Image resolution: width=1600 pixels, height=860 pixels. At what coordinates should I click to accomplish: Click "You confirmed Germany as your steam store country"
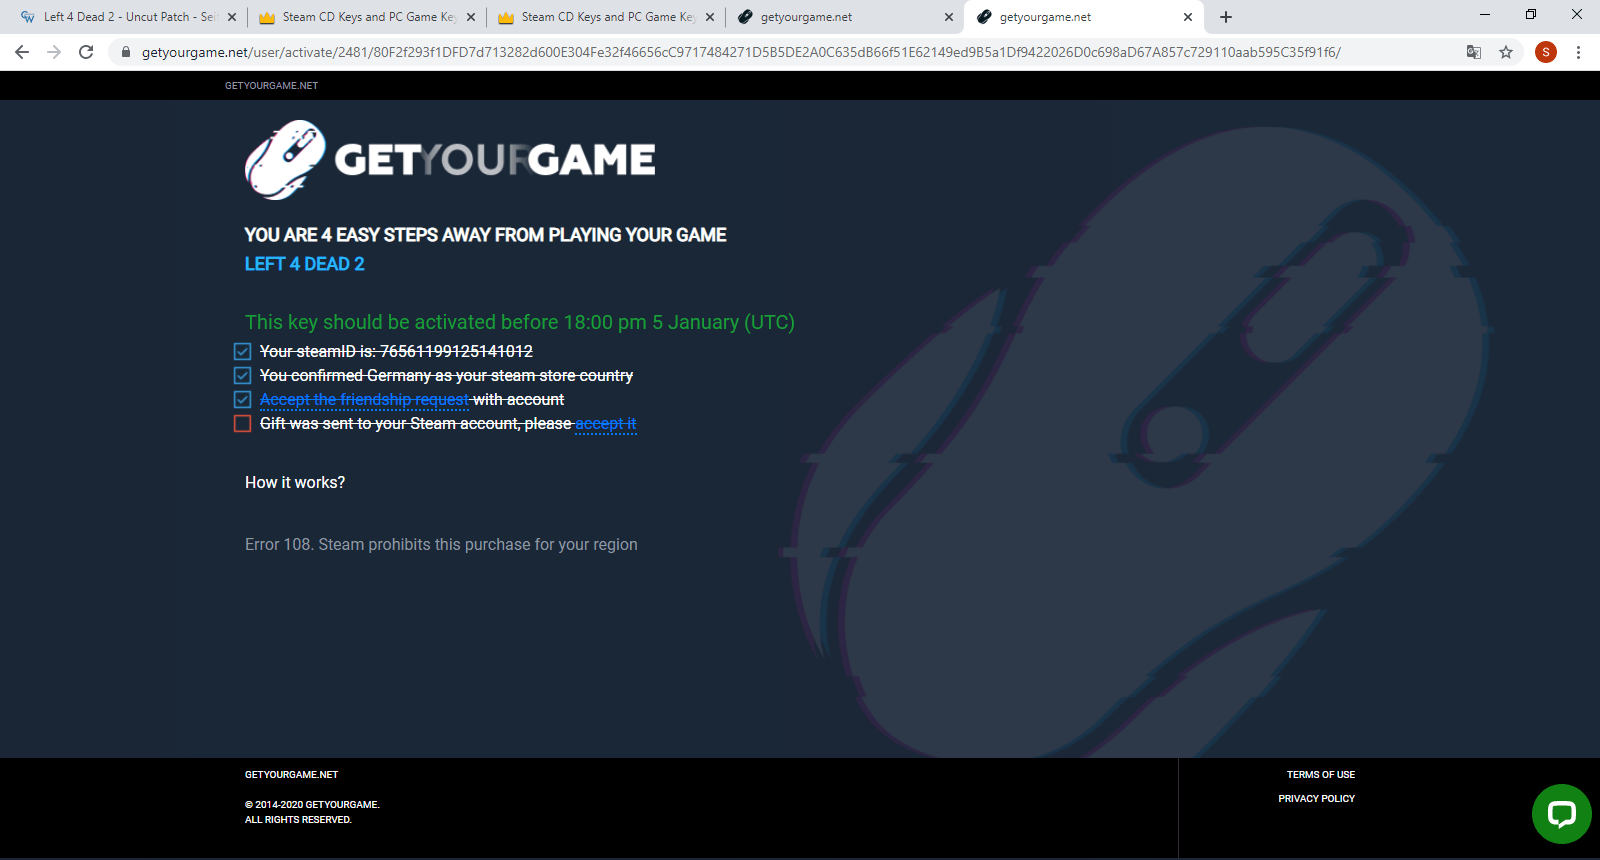click(446, 375)
